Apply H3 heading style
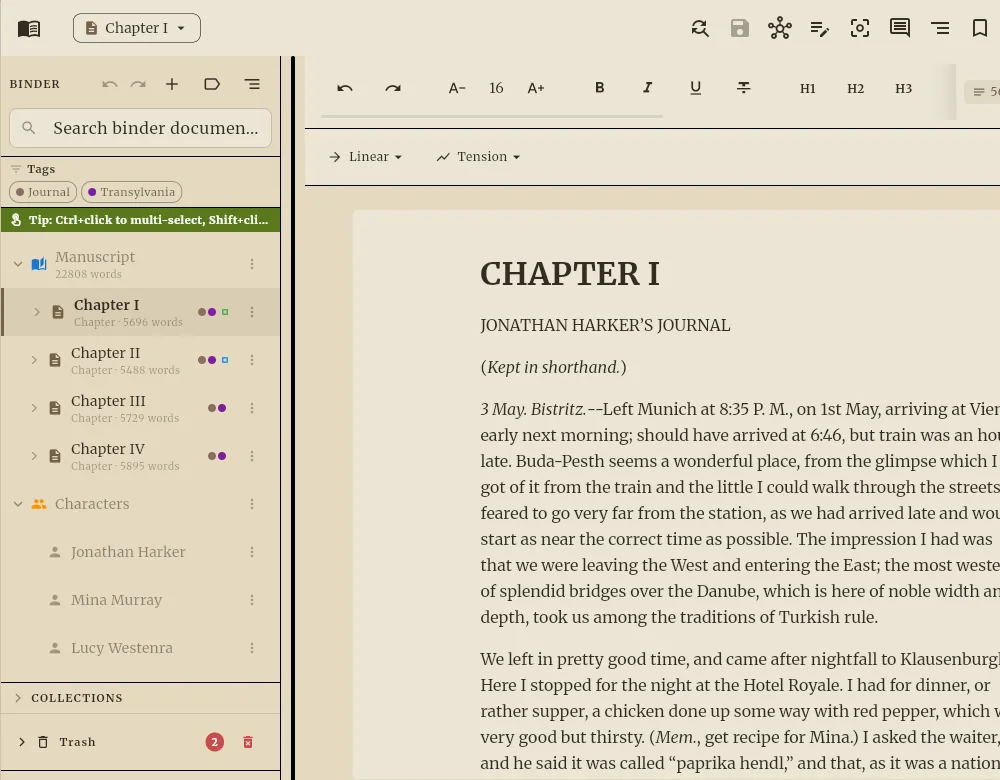Image resolution: width=1000 pixels, height=780 pixels. click(903, 89)
